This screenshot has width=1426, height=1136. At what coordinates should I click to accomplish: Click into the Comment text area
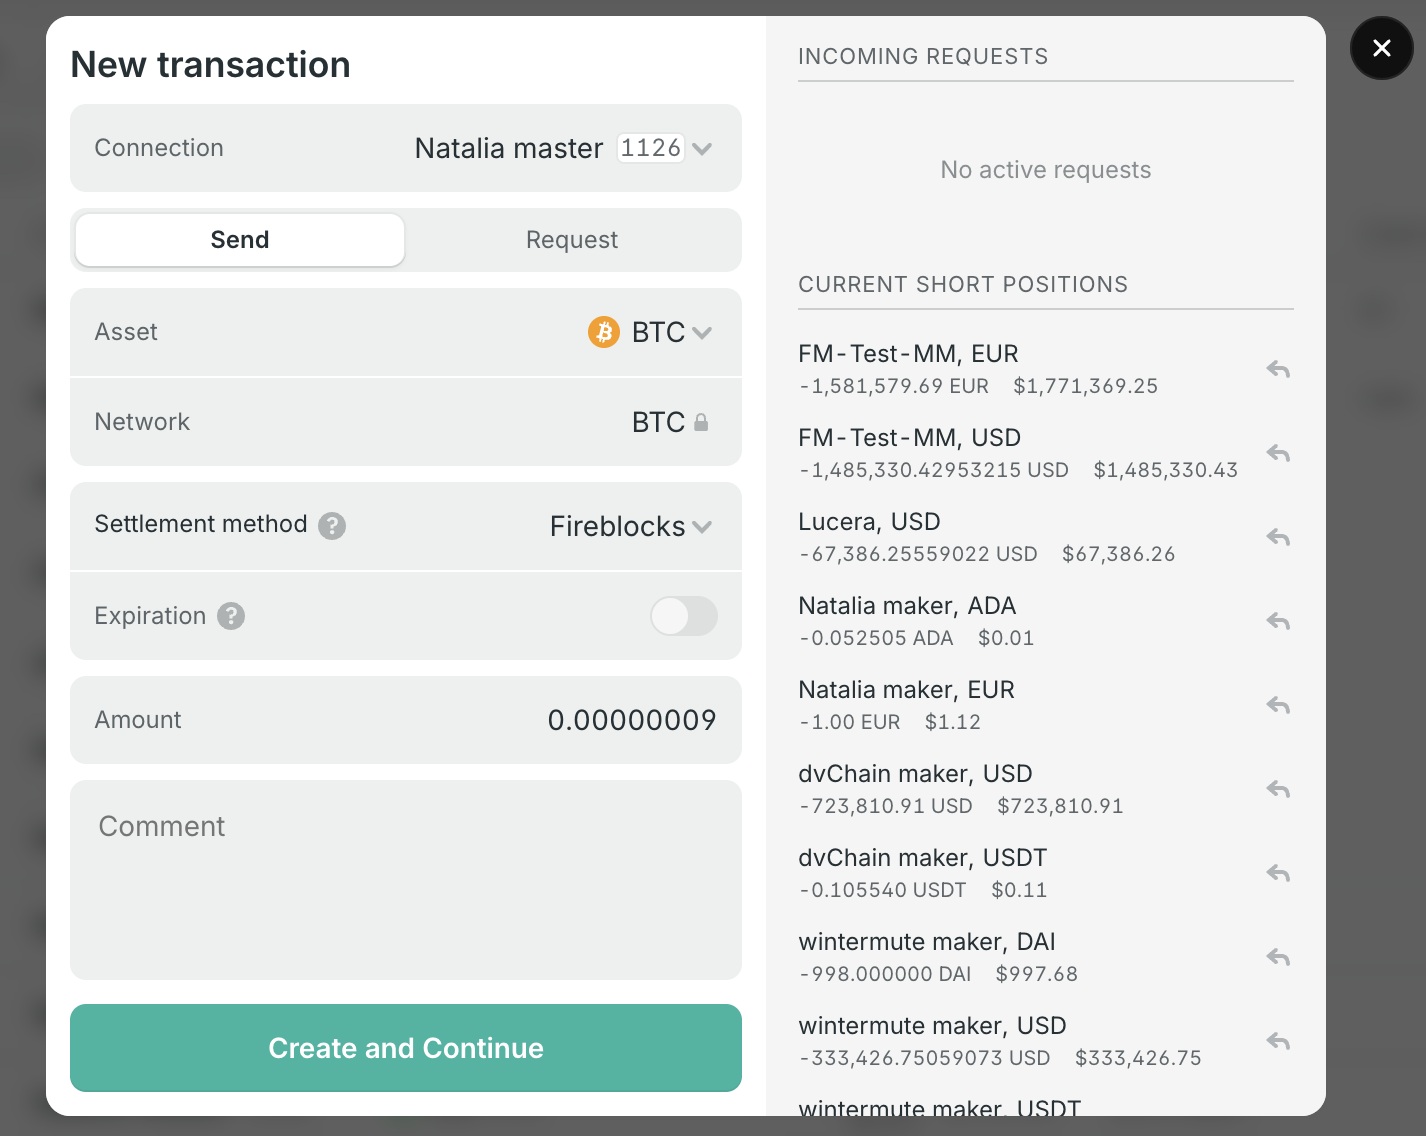pos(406,880)
